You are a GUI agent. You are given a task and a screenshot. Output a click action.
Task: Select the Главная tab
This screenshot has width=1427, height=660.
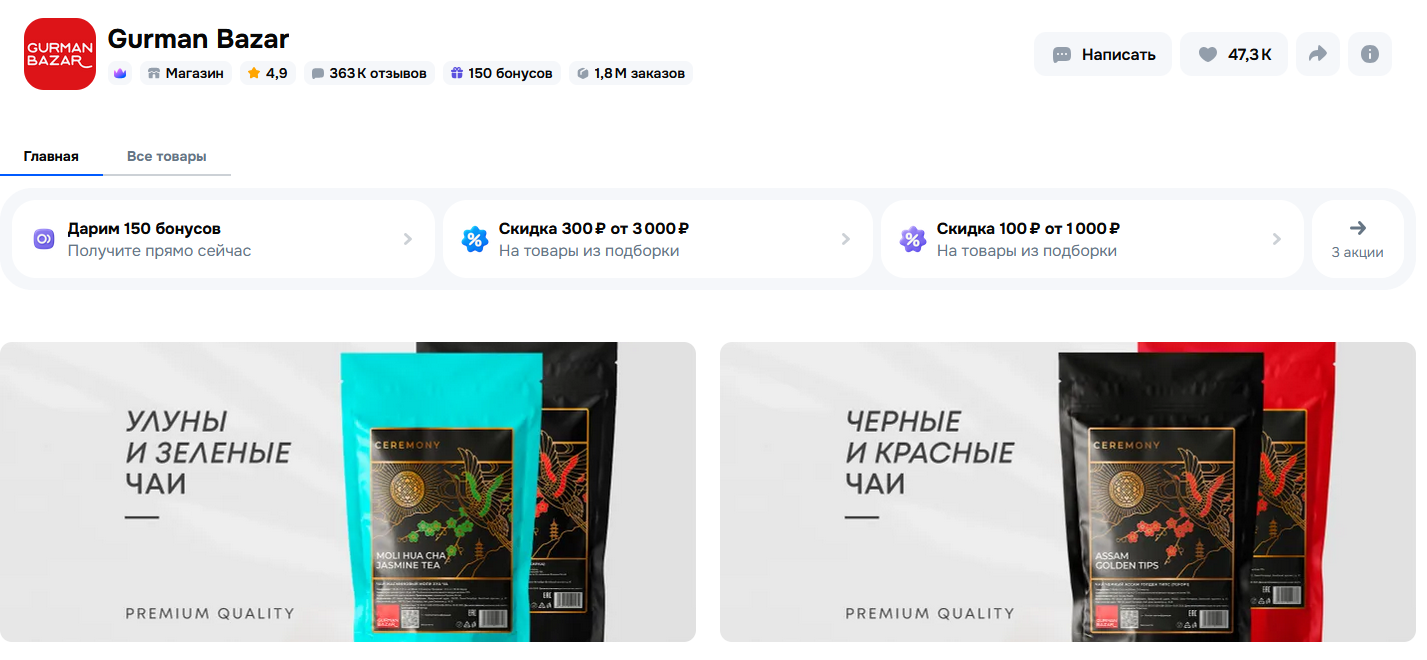click(51, 157)
